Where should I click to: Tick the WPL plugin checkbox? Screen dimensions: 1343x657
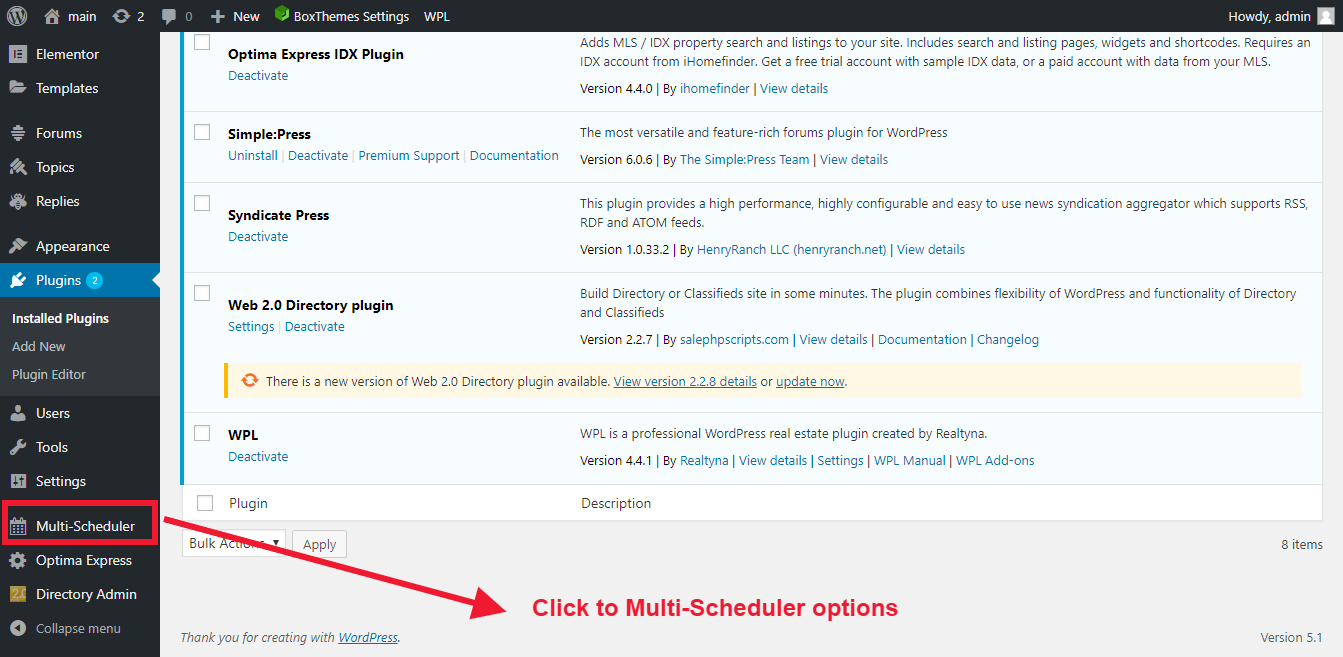[x=202, y=433]
